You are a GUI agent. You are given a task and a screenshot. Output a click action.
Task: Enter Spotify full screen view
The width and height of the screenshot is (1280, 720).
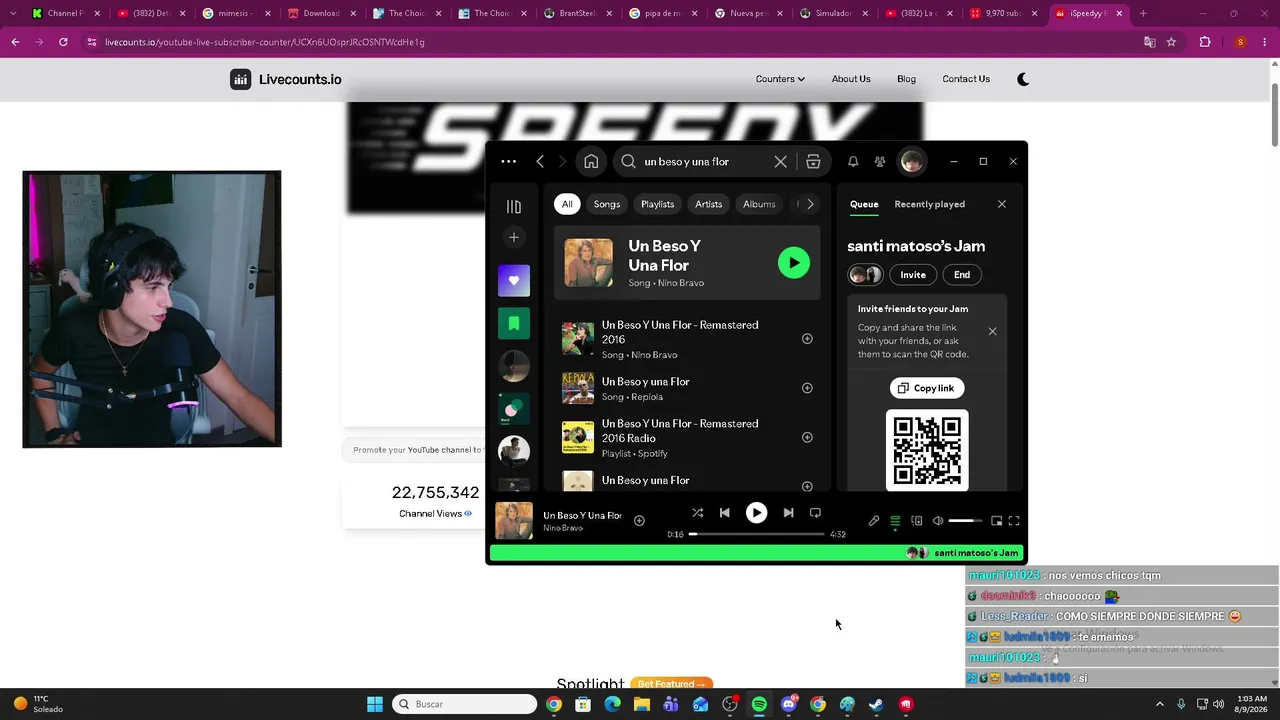tap(1014, 521)
